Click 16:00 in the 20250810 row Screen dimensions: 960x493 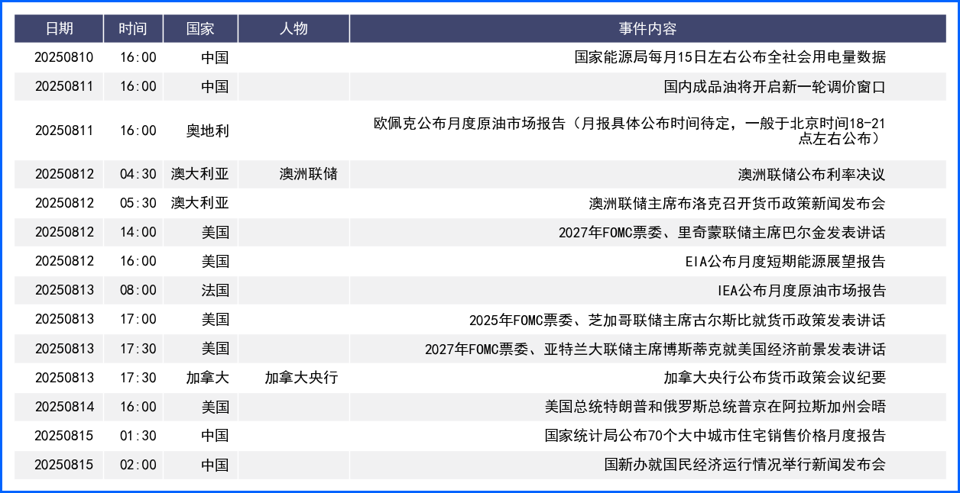(138, 58)
